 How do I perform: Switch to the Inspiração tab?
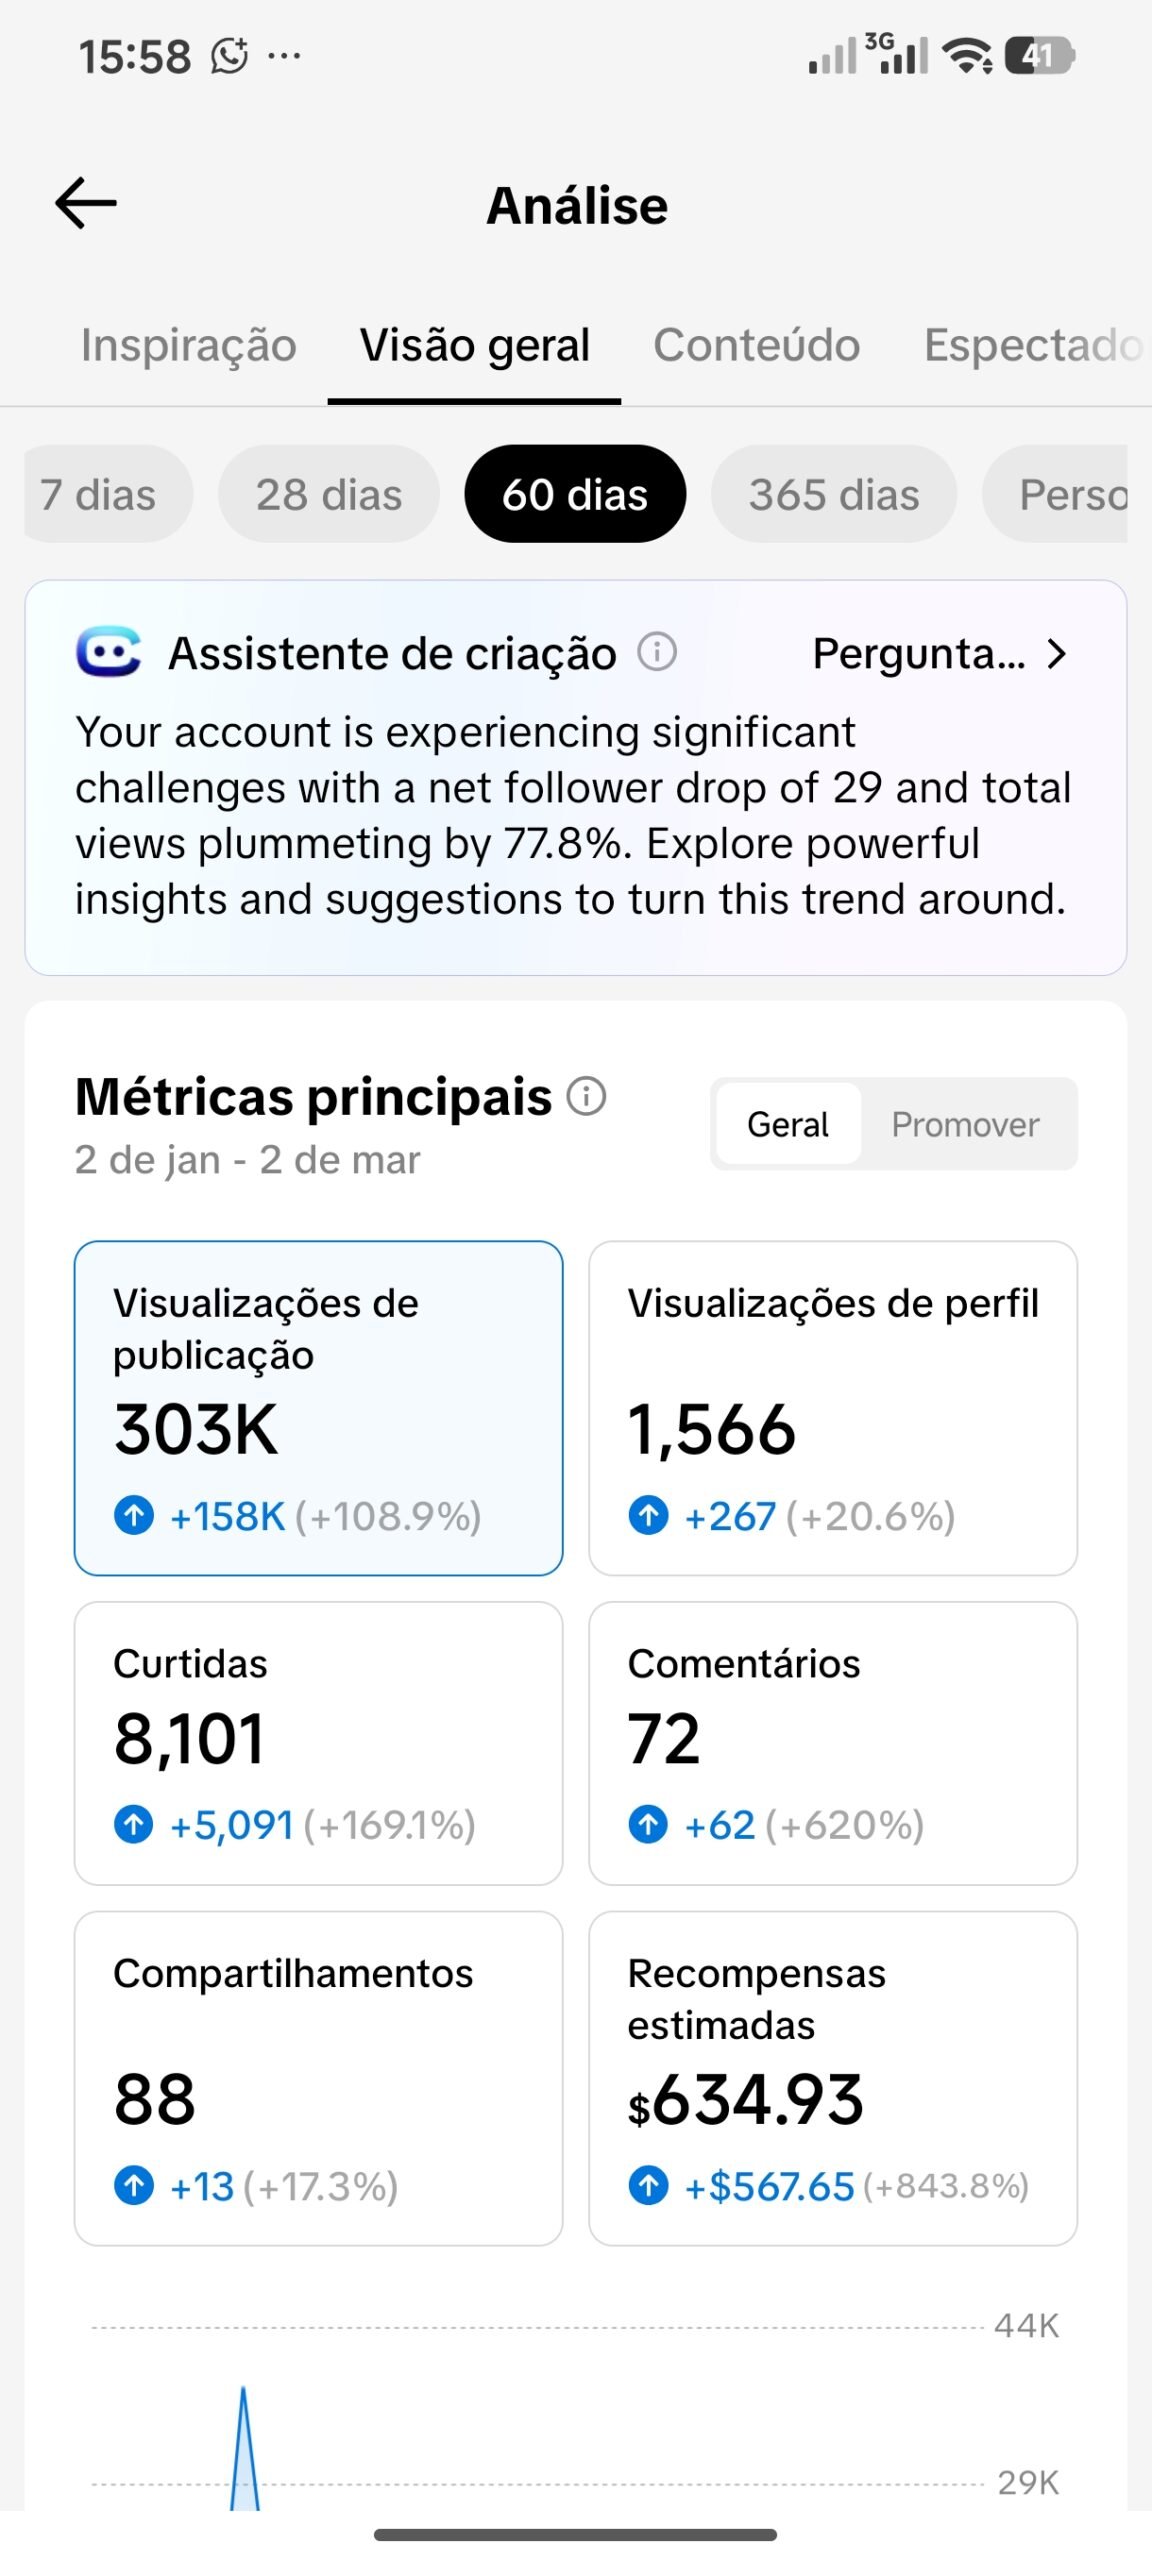pos(189,345)
